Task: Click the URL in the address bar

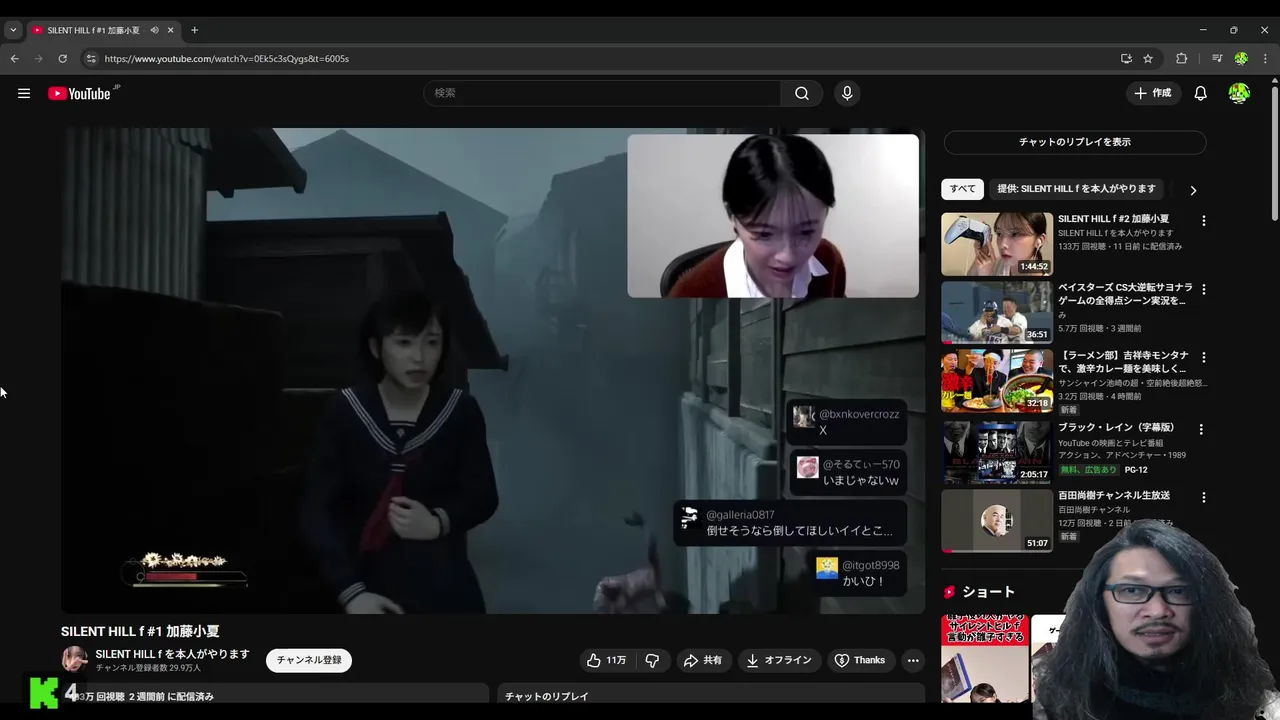Action: [x=227, y=58]
